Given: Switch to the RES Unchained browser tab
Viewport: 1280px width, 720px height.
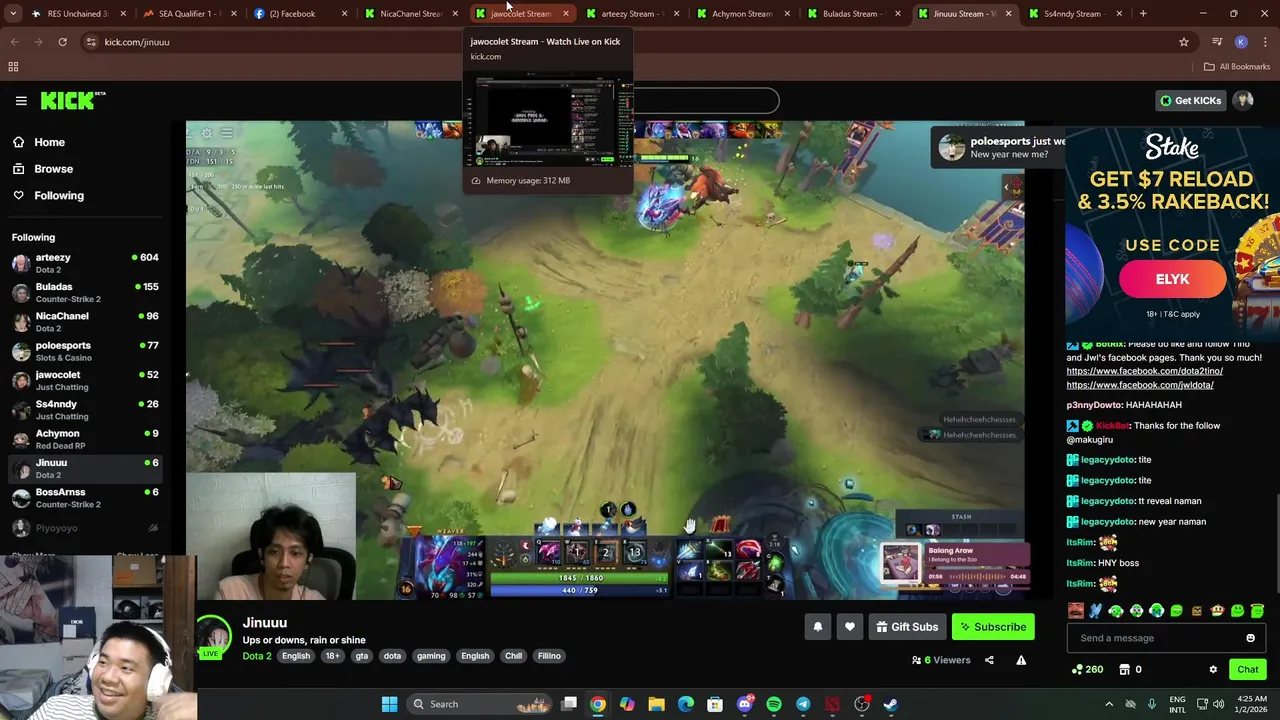Looking at the screenshot, I should pyautogui.click(x=75, y=14).
